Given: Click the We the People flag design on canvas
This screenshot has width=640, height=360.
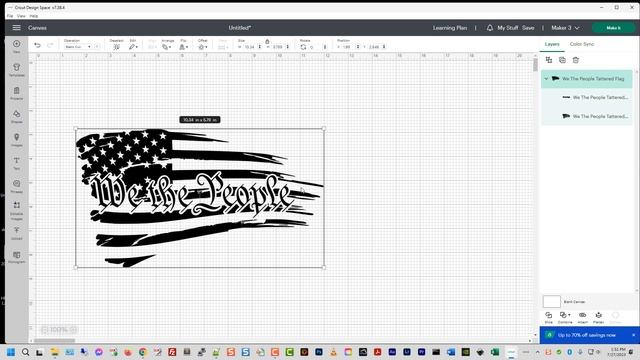Looking at the screenshot, I should coord(200,198).
